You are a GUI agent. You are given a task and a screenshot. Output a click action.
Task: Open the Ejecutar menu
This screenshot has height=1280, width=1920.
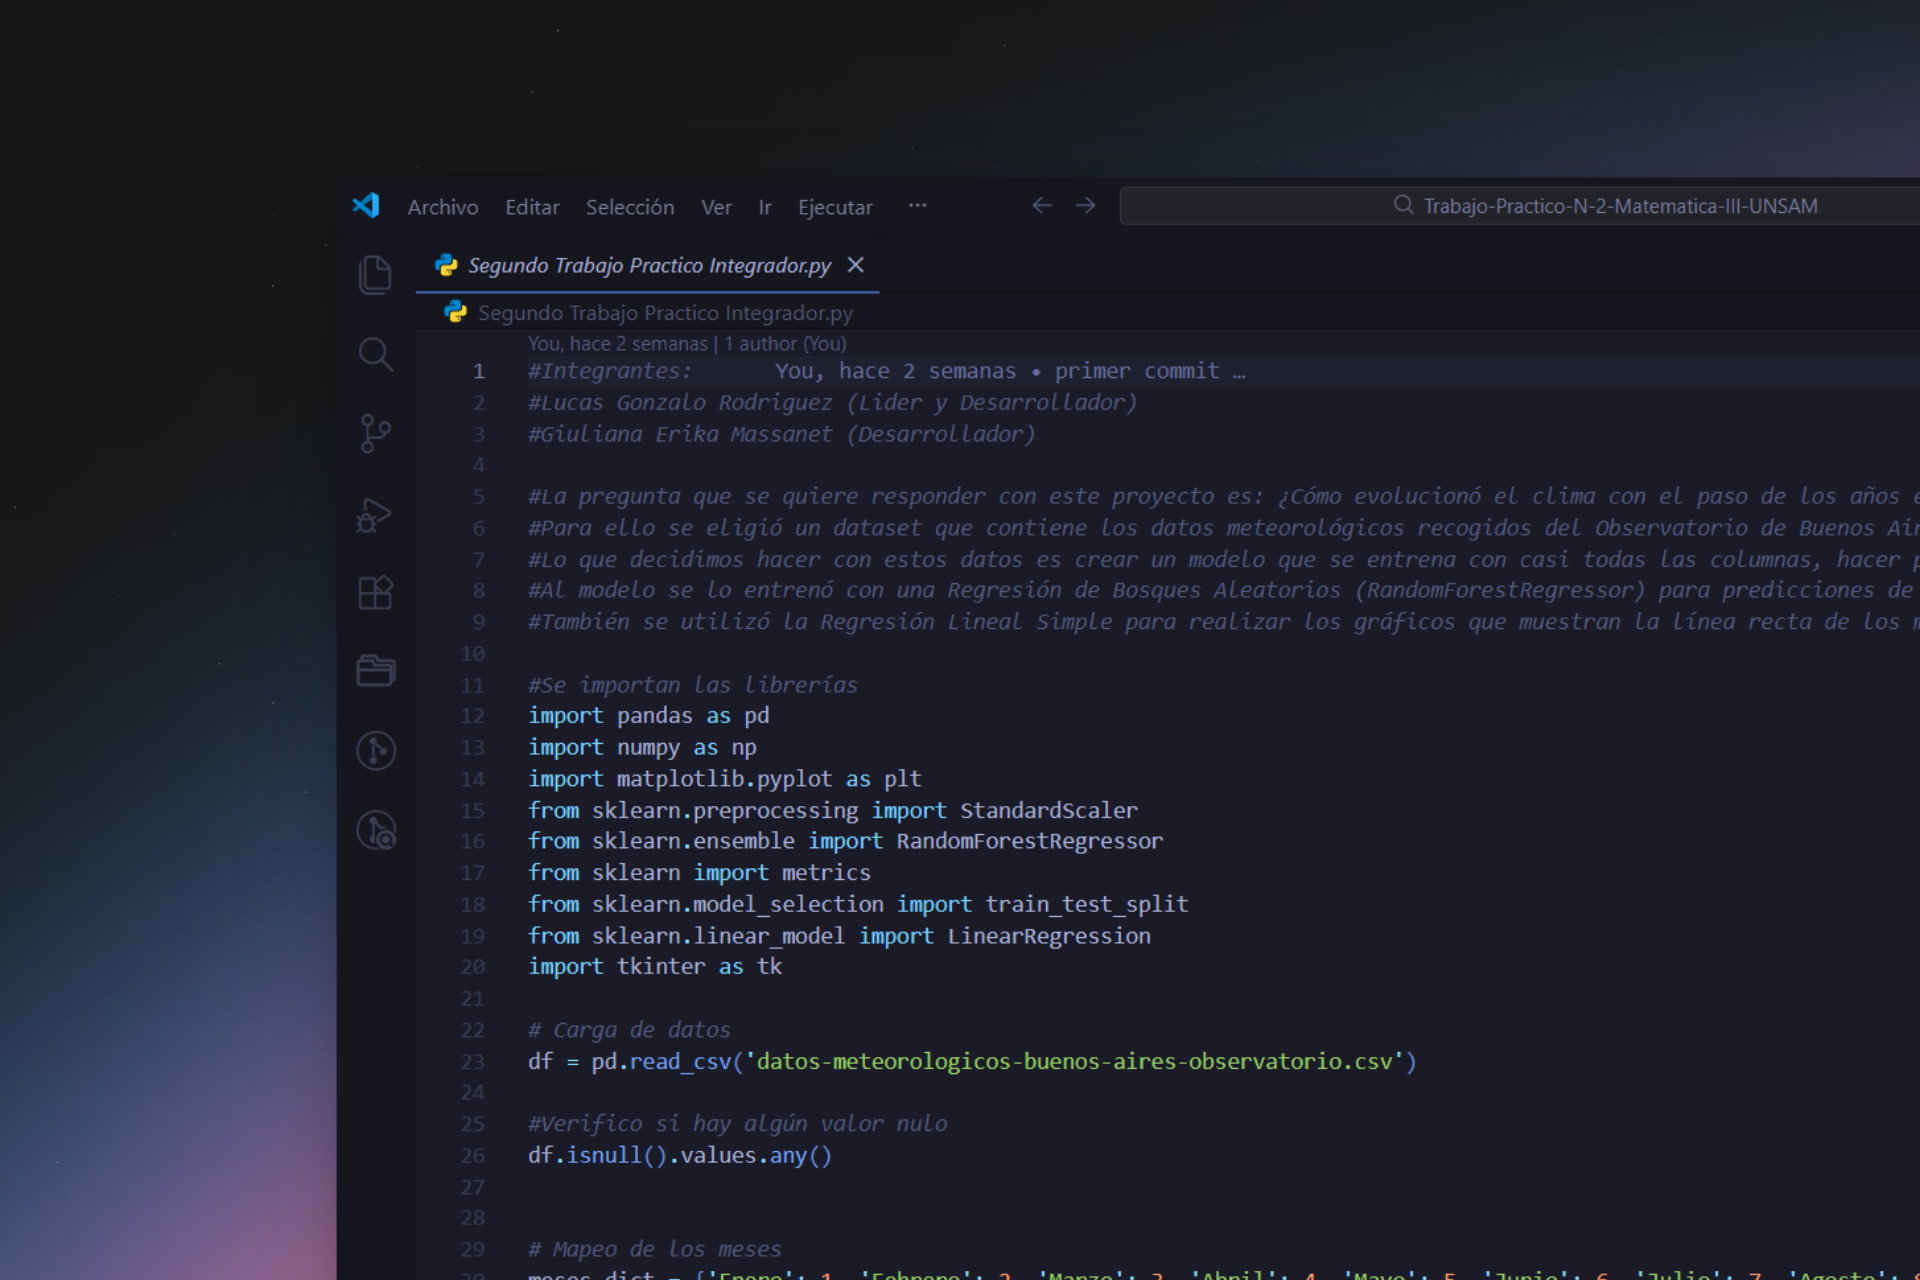coord(834,207)
